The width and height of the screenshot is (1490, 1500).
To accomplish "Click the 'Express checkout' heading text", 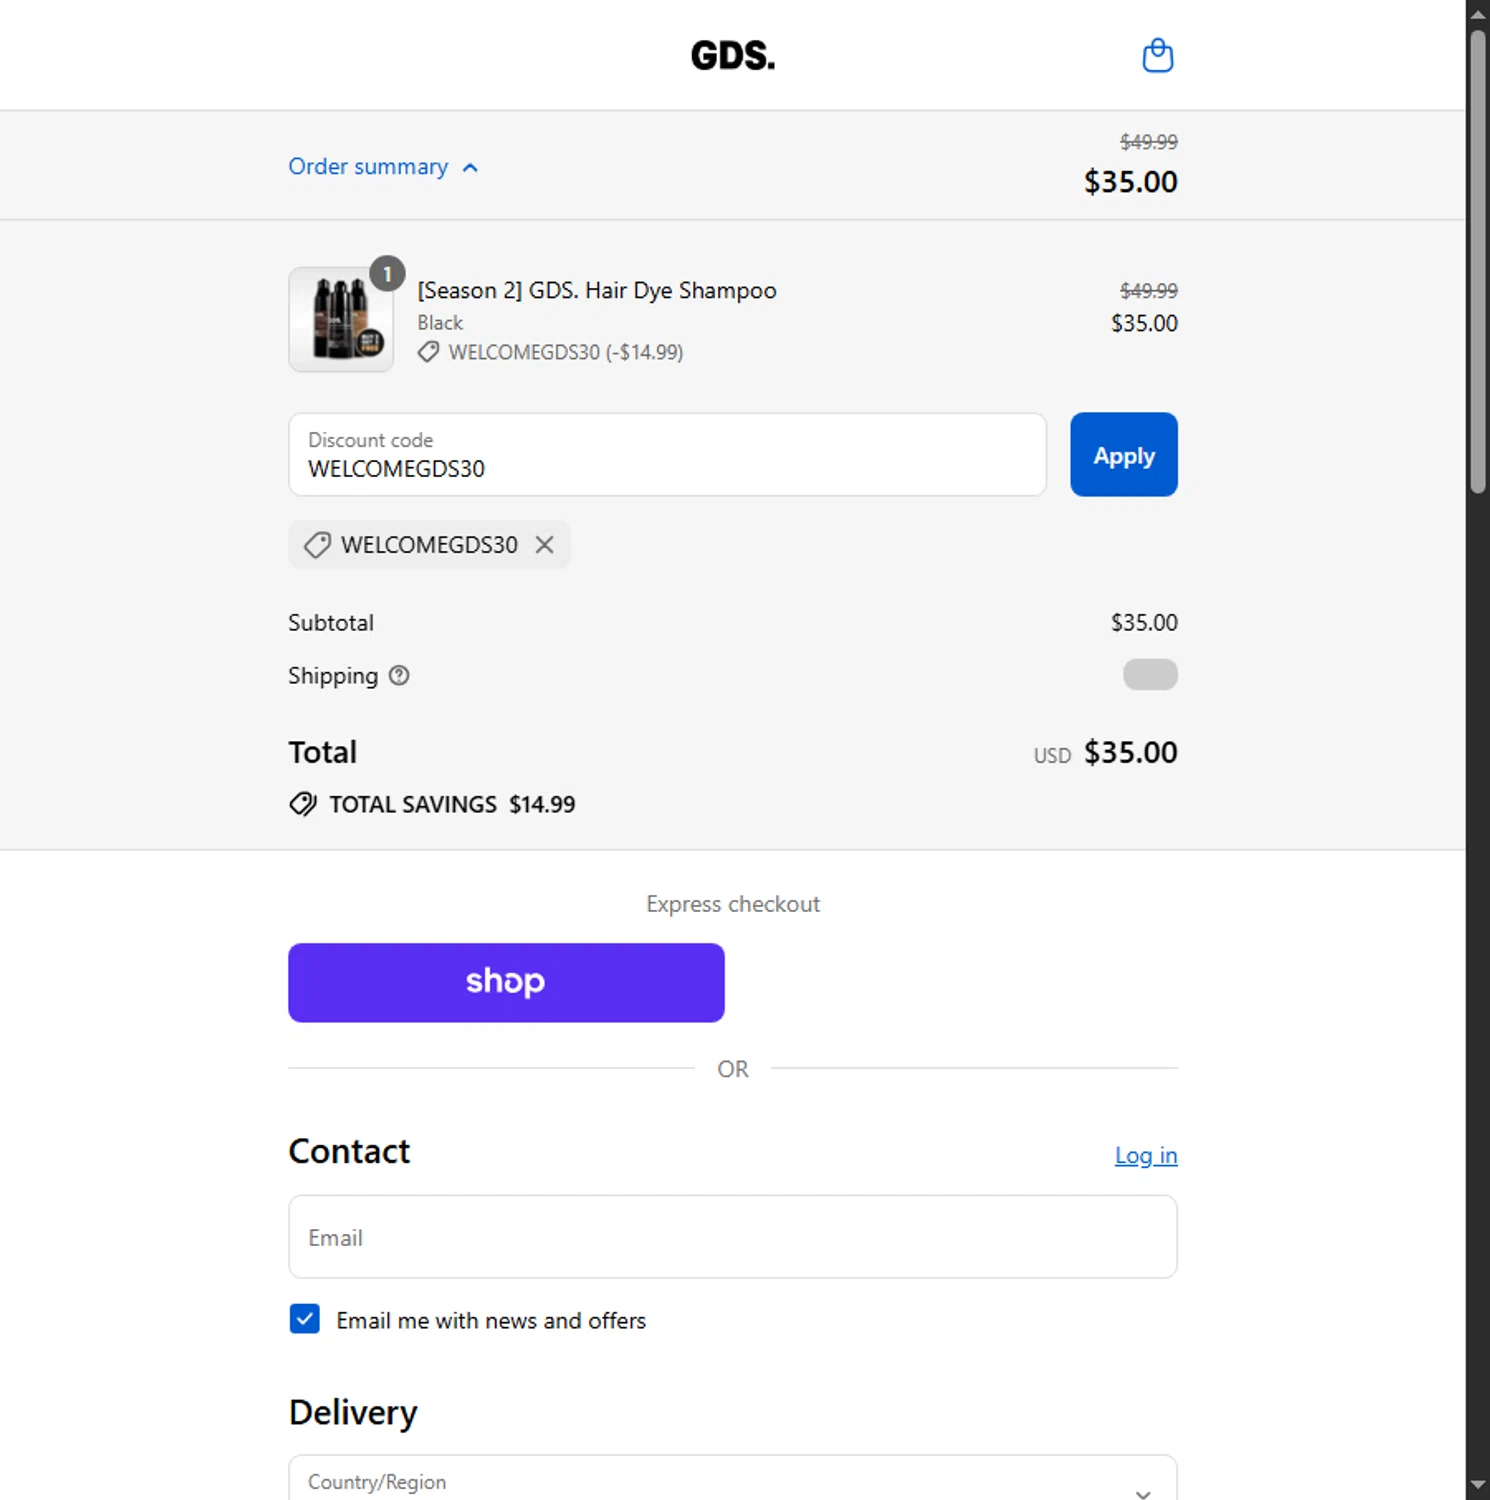I will pos(733,904).
